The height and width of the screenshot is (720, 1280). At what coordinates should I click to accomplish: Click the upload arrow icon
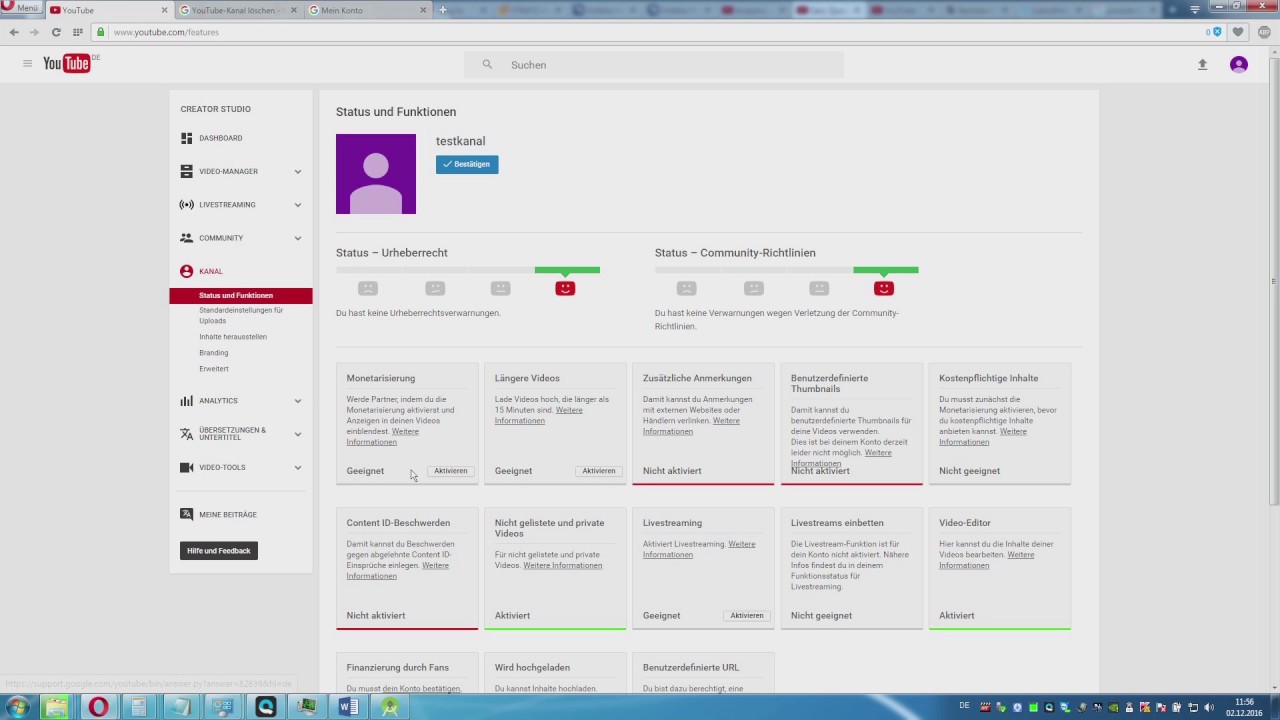1202,64
